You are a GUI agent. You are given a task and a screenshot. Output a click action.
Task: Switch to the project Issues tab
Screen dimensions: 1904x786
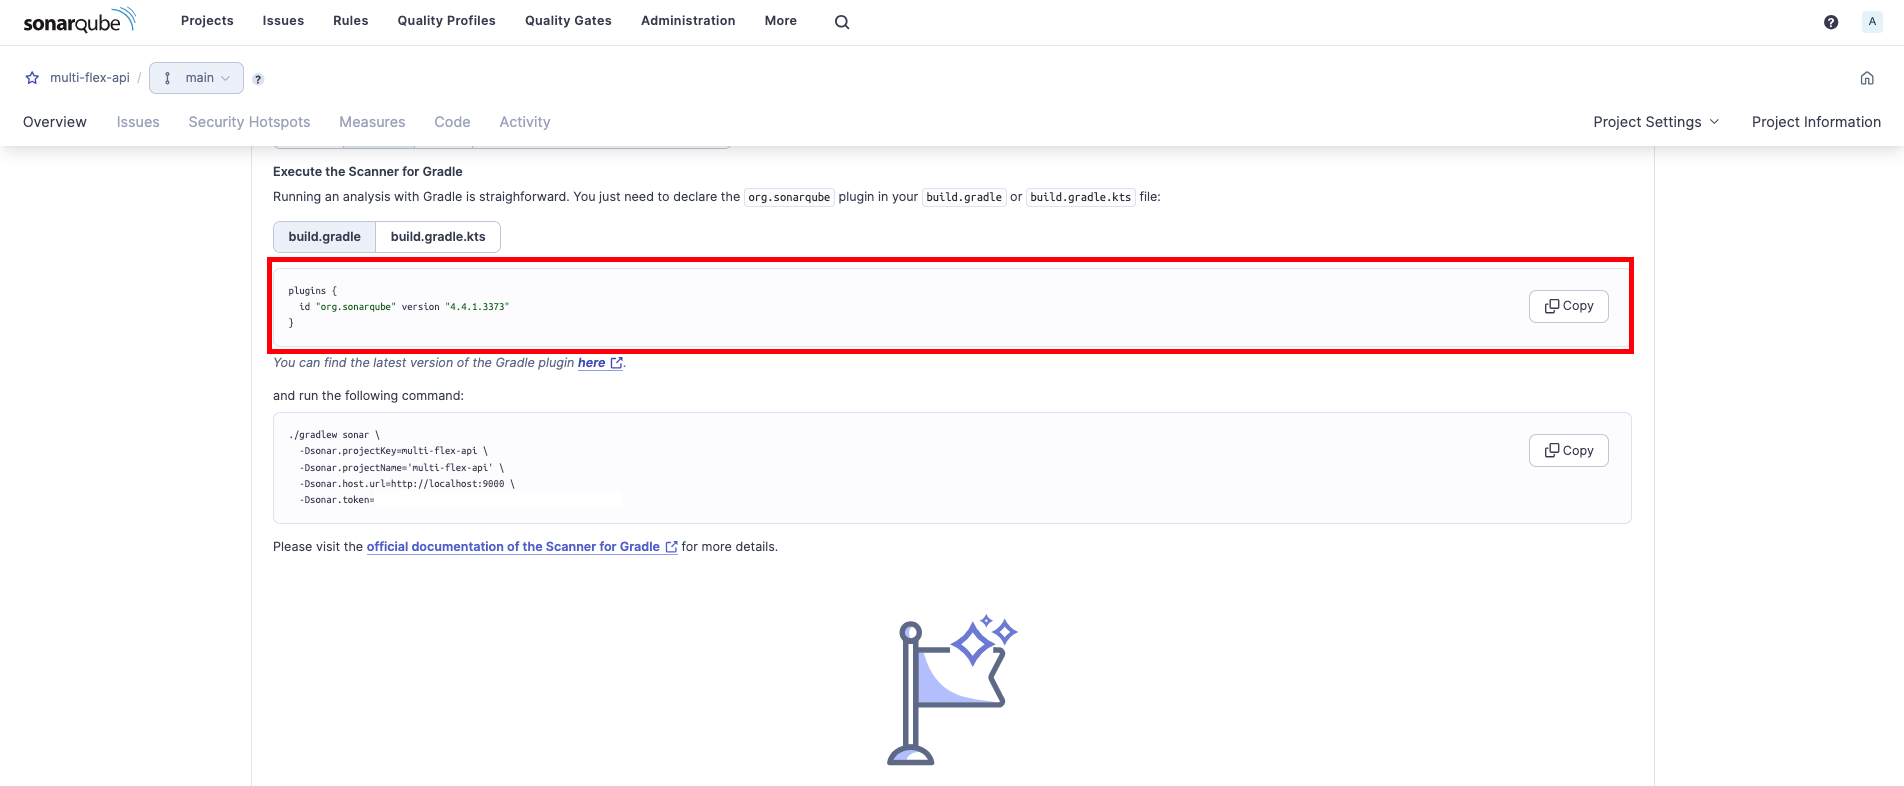tap(138, 122)
